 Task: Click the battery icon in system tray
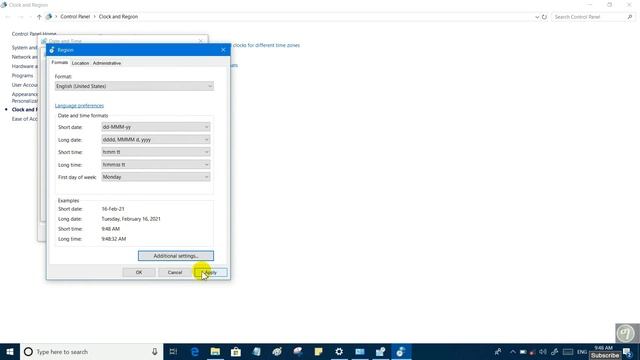[x=523, y=352]
